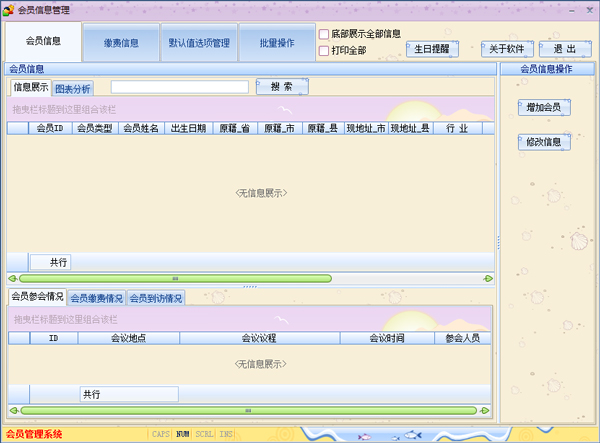The image size is (600, 443).
Task: Click the 现地址_县 column header
Action: (x=411, y=128)
